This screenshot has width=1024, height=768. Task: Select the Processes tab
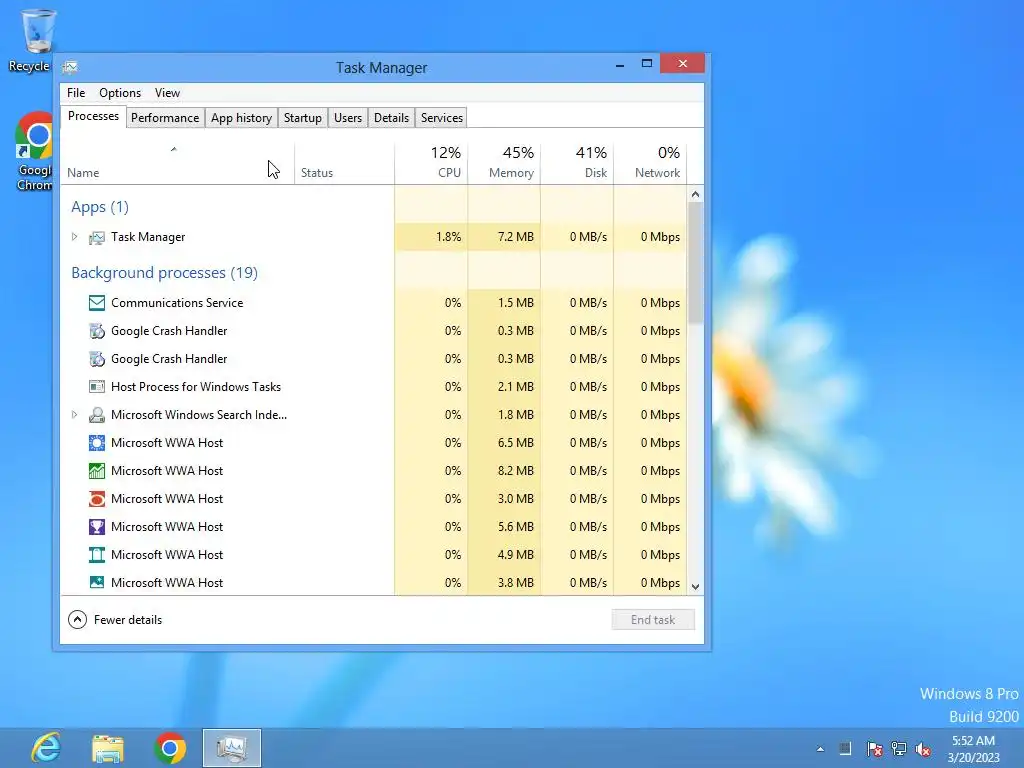93,116
